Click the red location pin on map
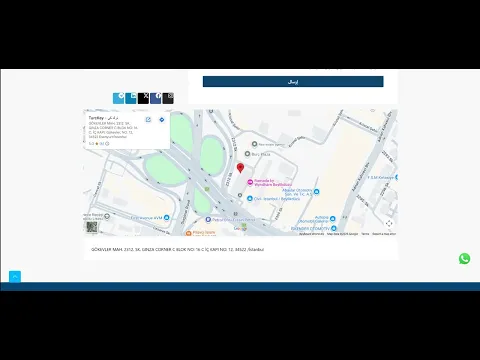 (x=240, y=168)
